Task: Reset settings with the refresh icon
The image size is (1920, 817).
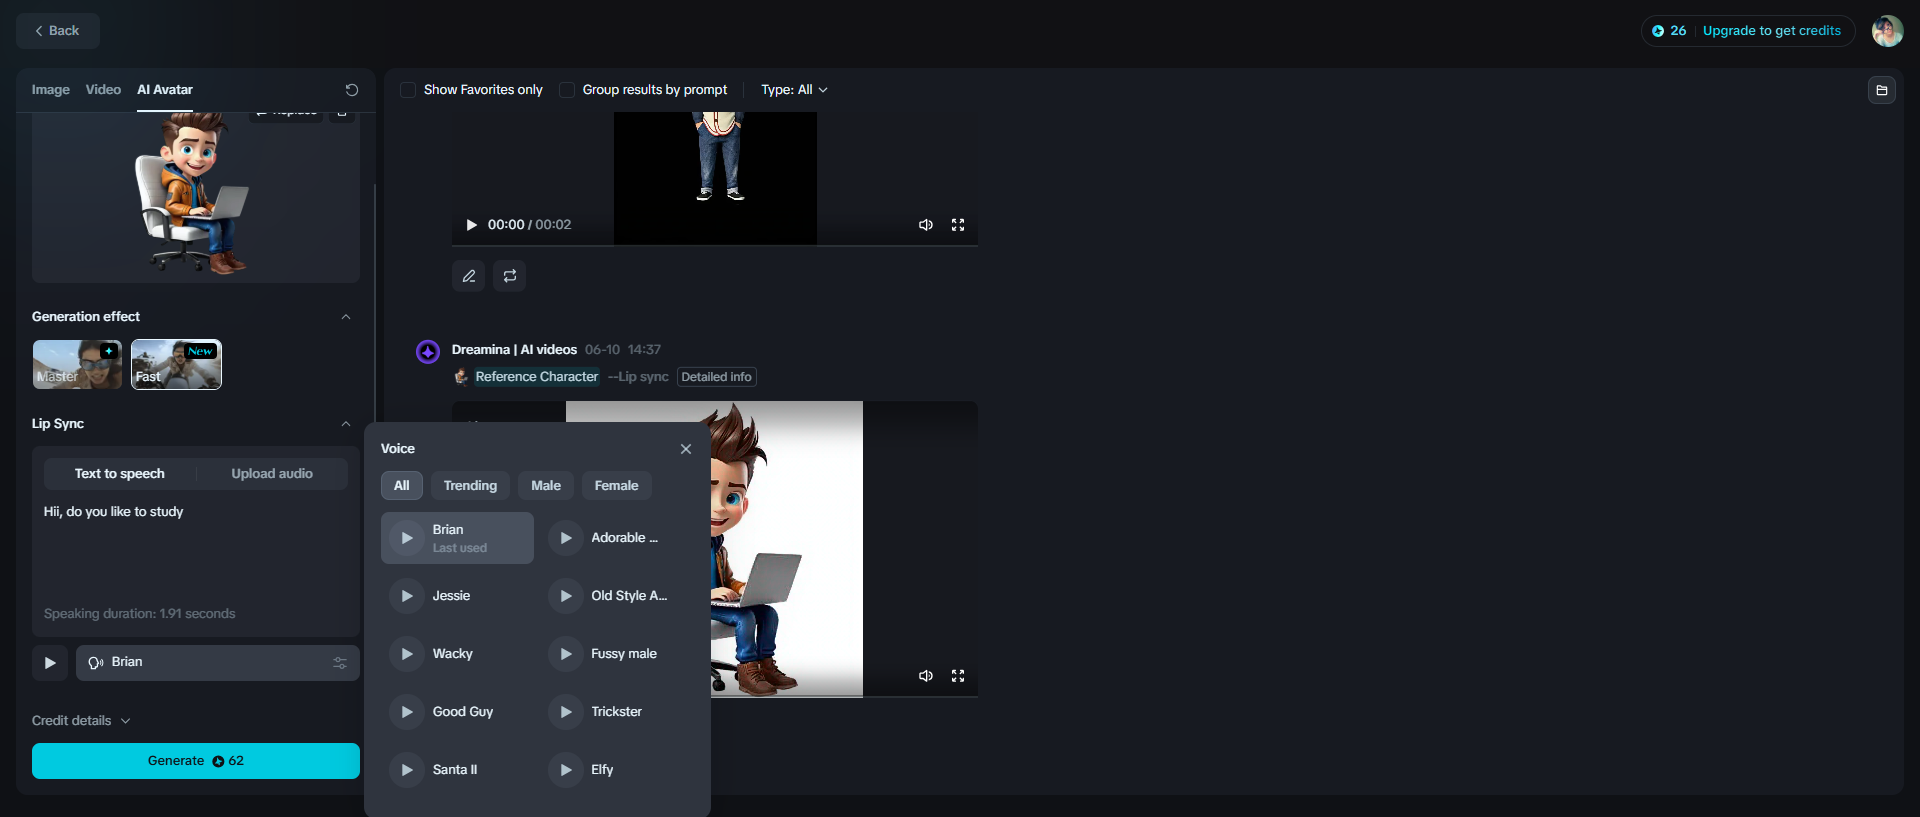Action: pyautogui.click(x=352, y=90)
